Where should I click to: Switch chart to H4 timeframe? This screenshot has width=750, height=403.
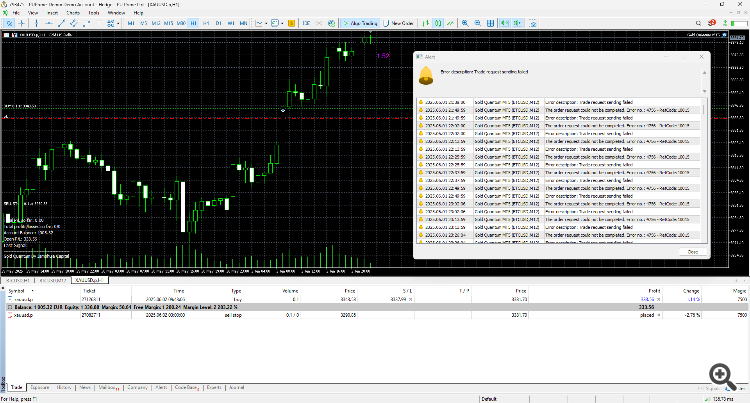click(206, 23)
